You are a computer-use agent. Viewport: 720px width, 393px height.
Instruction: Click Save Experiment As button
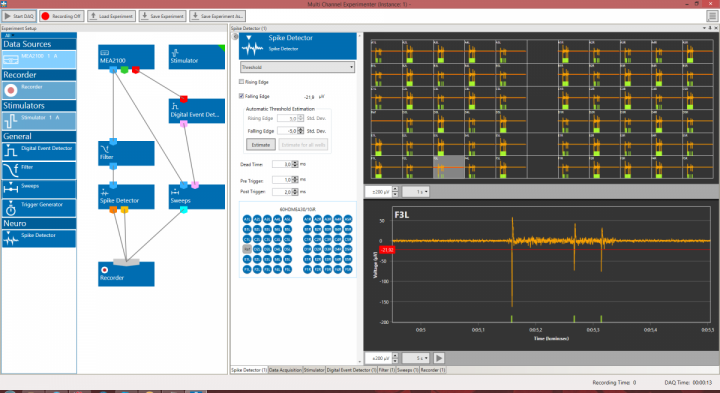click(x=217, y=16)
